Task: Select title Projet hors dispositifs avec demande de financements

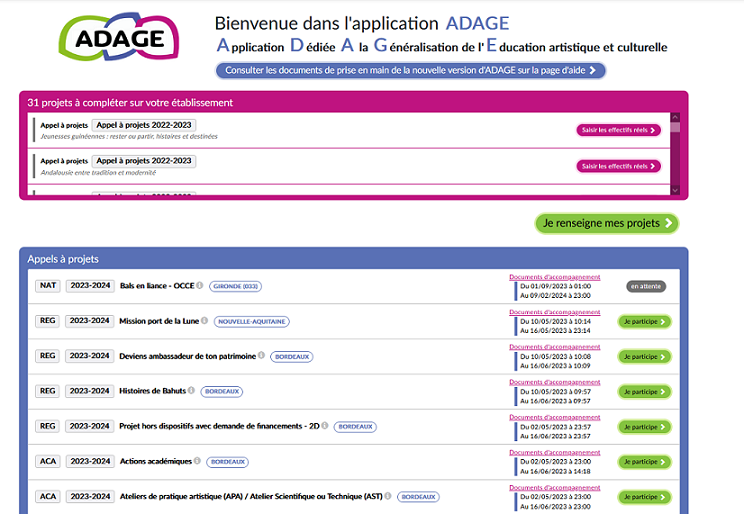Action: [x=219, y=426]
